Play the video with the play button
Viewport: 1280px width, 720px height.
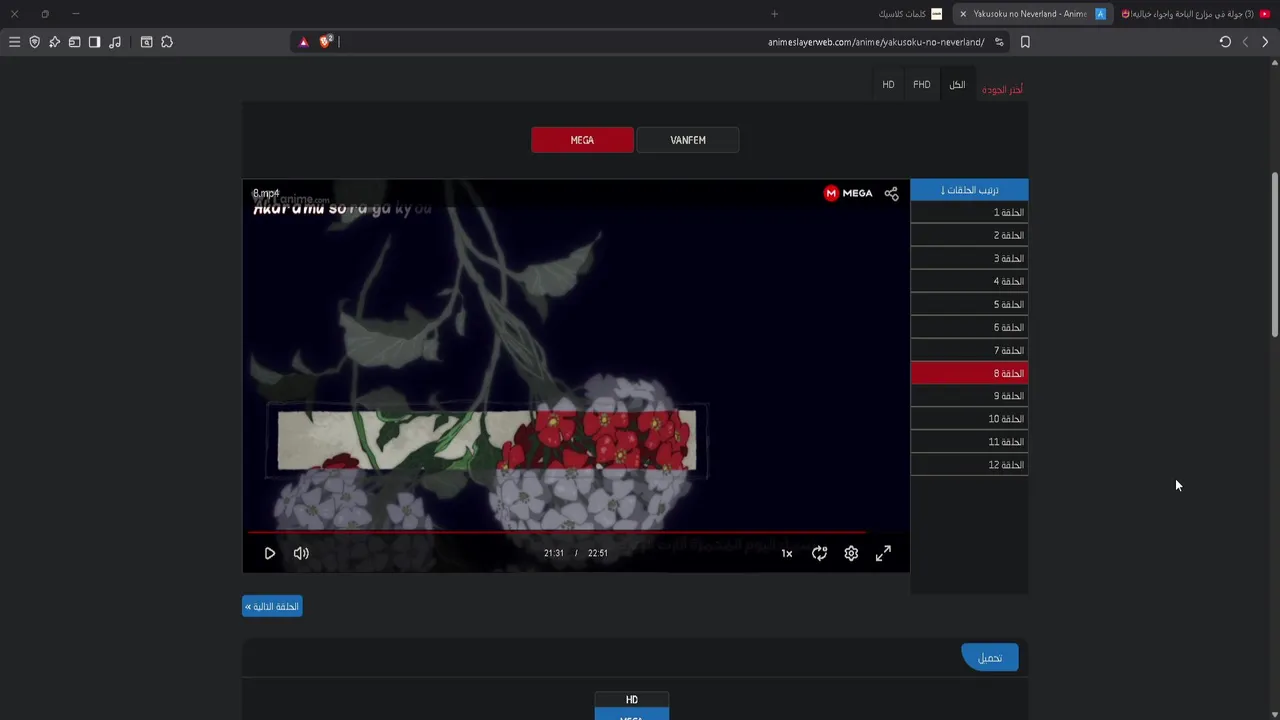click(269, 553)
